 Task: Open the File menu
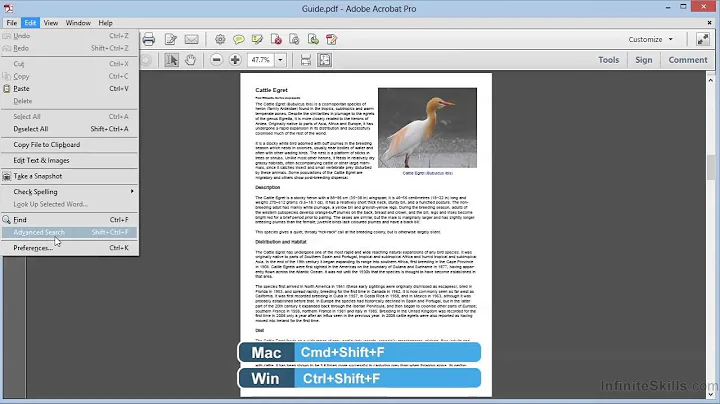tap(11, 23)
